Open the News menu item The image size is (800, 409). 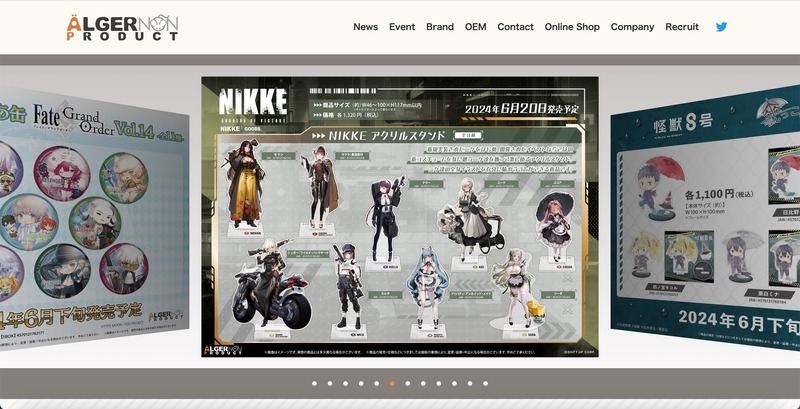[365, 27]
